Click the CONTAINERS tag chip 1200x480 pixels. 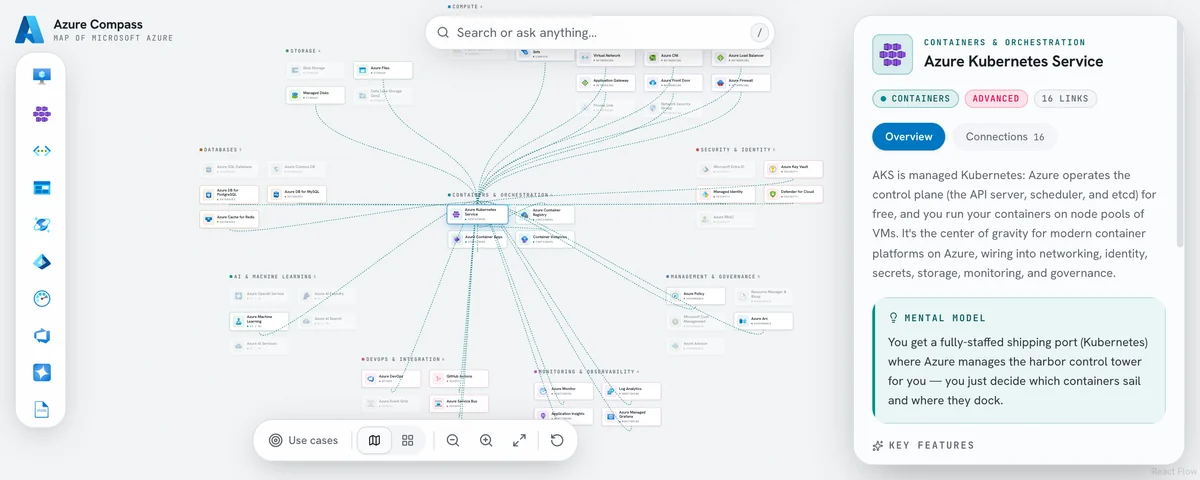coord(915,99)
